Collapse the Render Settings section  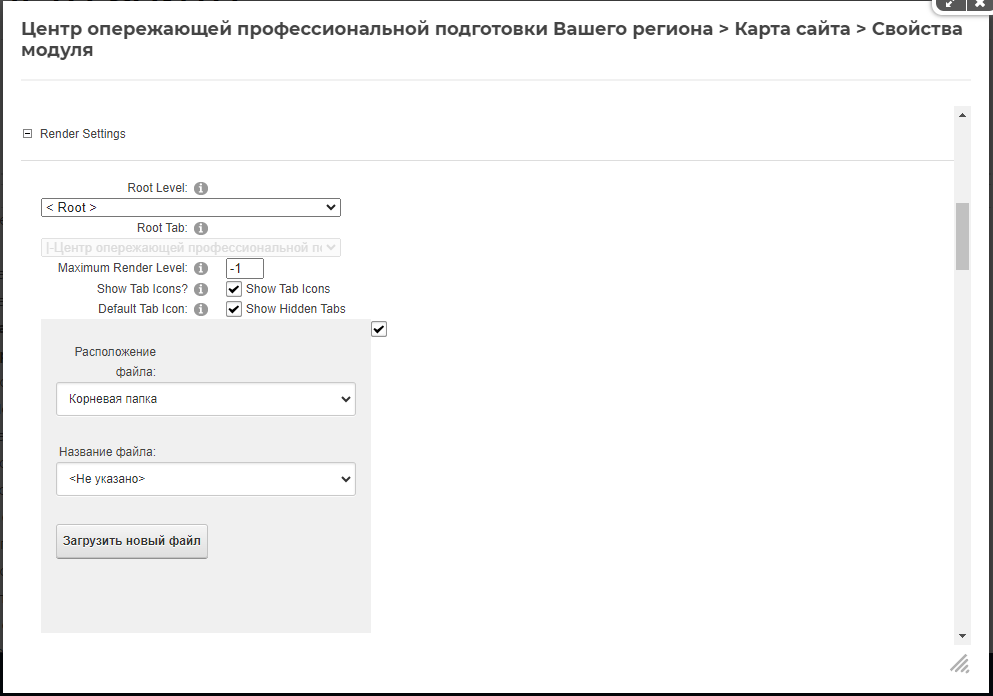pyautogui.click(x=28, y=134)
